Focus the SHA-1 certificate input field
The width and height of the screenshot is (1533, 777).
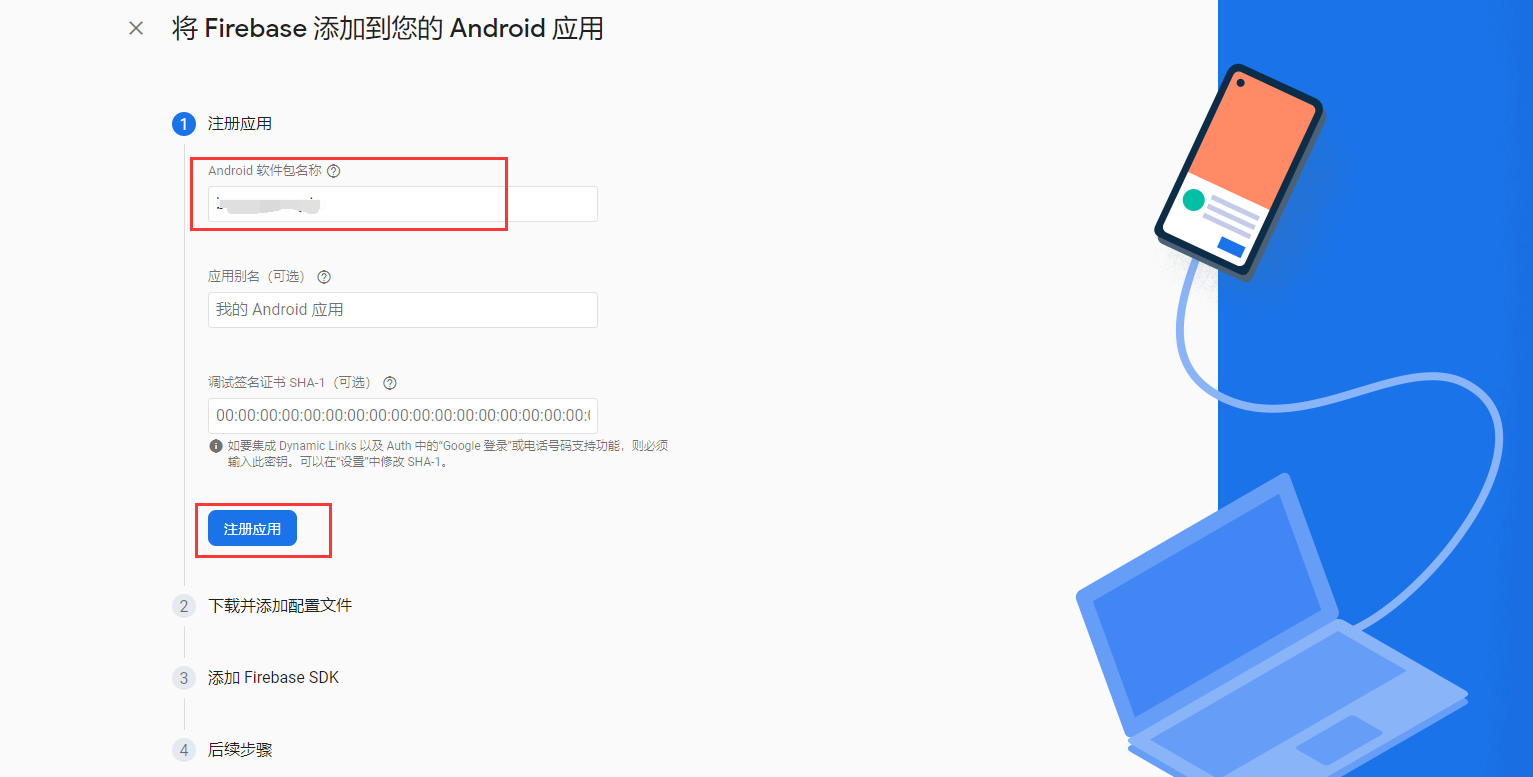(402, 416)
